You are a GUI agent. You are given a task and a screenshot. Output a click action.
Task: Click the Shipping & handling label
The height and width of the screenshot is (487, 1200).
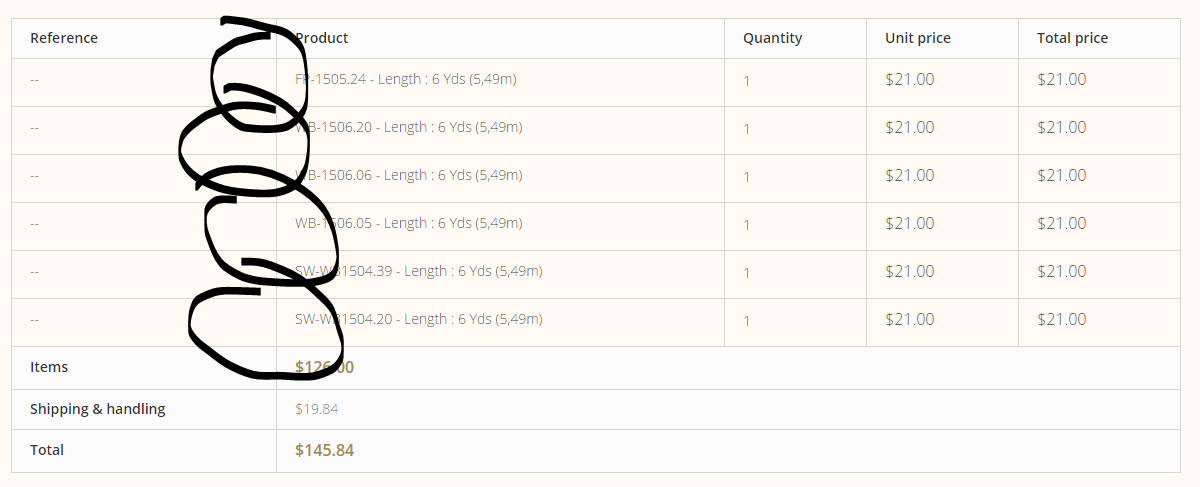97,409
